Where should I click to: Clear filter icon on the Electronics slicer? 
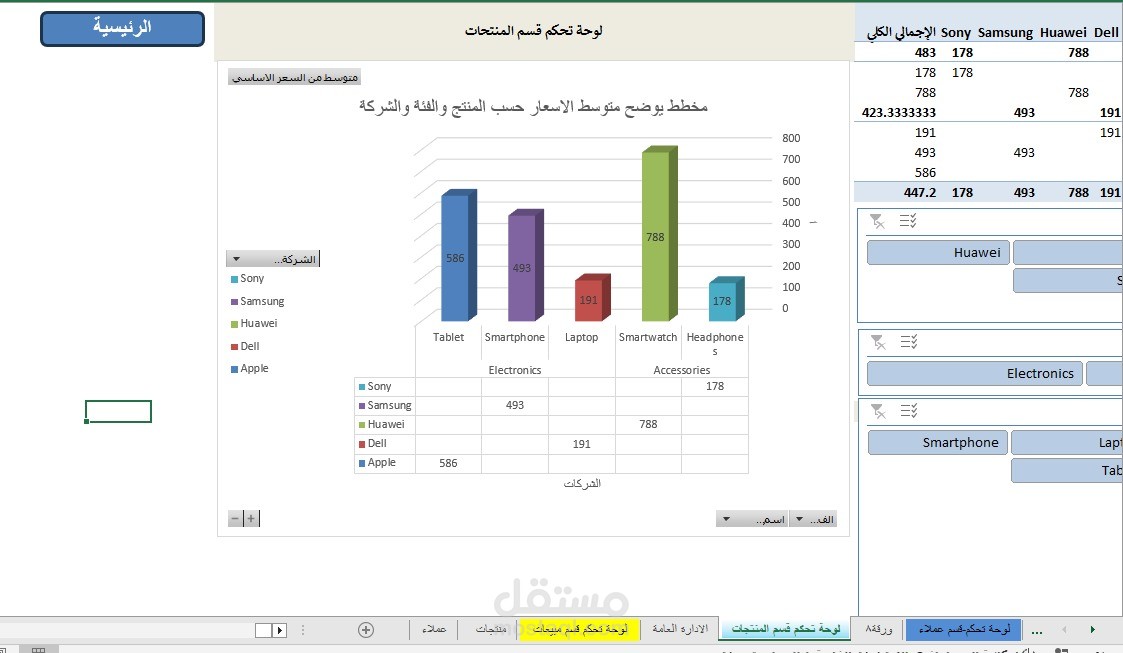[x=878, y=342]
